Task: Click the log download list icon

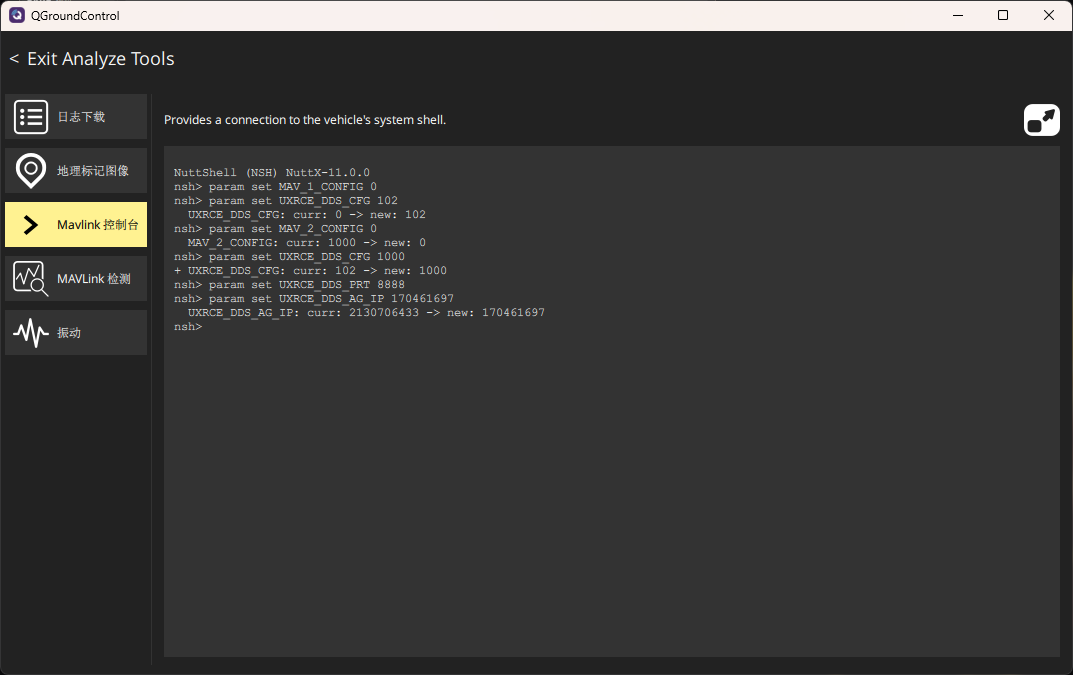Action: [x=31, y=117]
